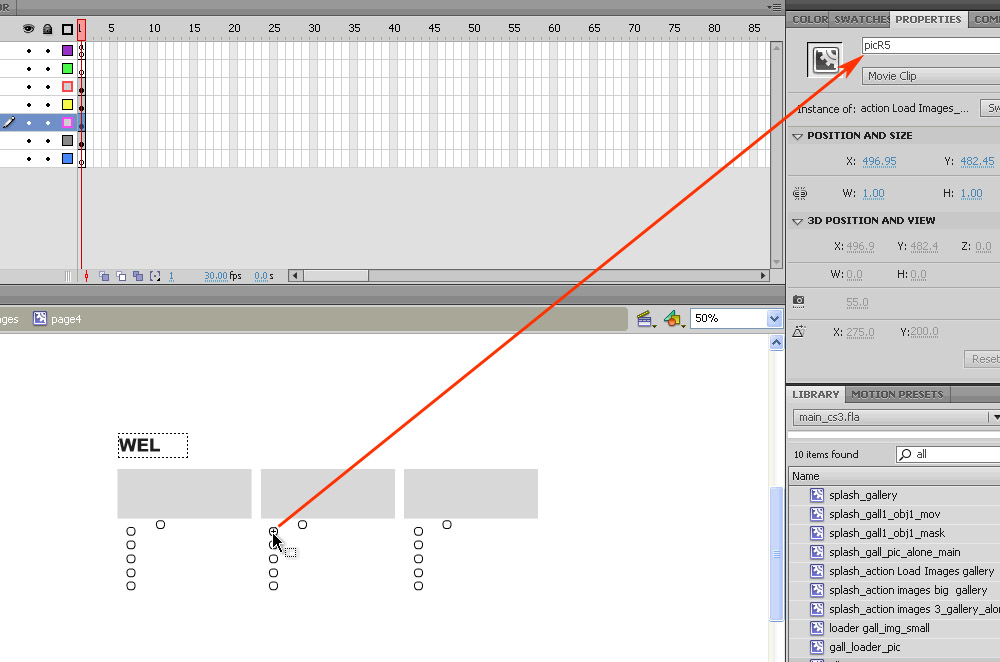
Task: Click the yellow layer outline color swatch
Action: click(x=67, y=104)
